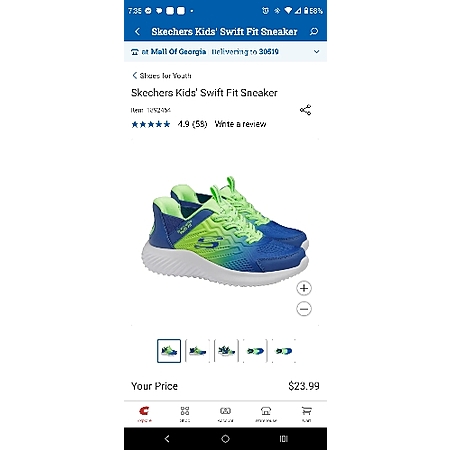
Task: Tap the Android home navigation button
Action: (225, 439)
